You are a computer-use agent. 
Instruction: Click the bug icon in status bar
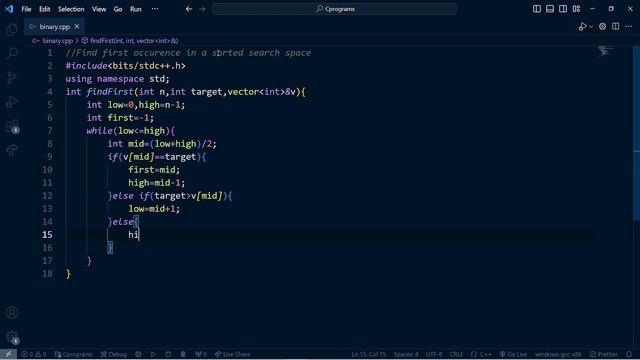coord(168,354)
